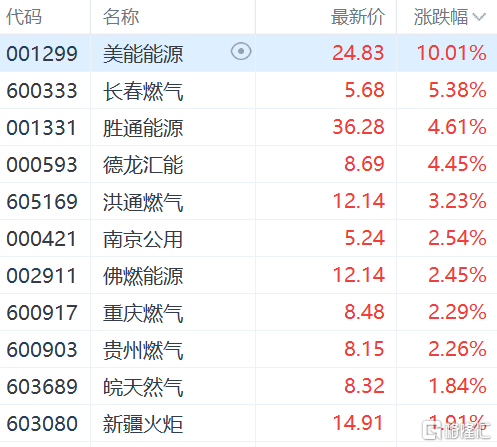Click change percentage 2.29%
Image resolution: width=497 pixels, height=447 pixels.
point(457,312)
